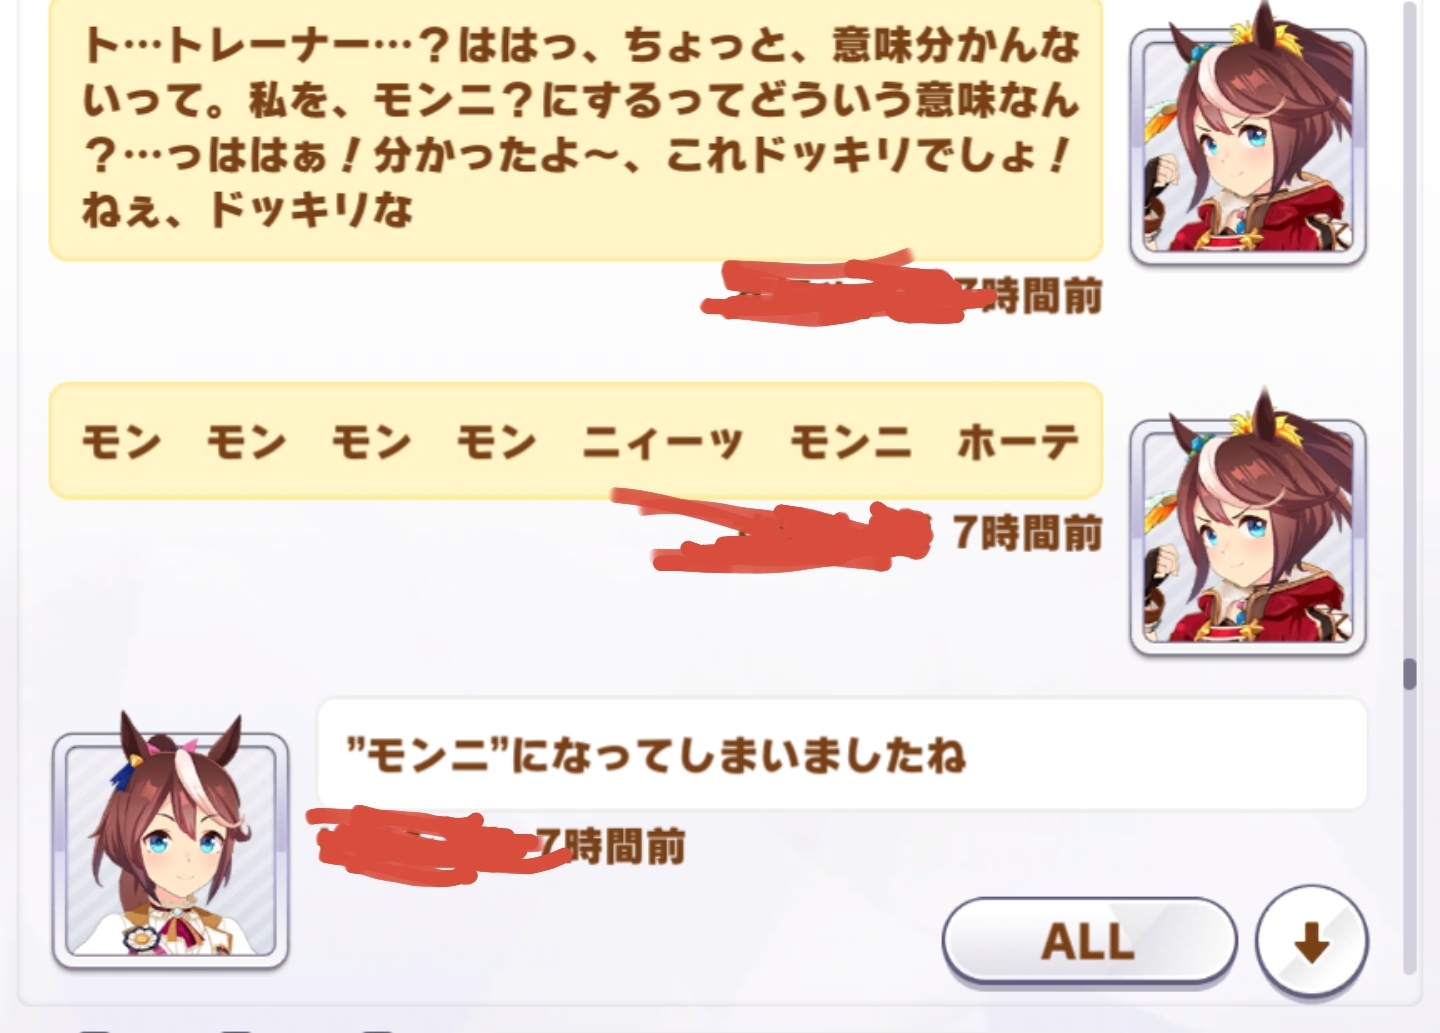Viewport: 1440px width, 1033px height.
Task: Click the dark scrollbar thumb on right edge
Action: coord(1410,673)
